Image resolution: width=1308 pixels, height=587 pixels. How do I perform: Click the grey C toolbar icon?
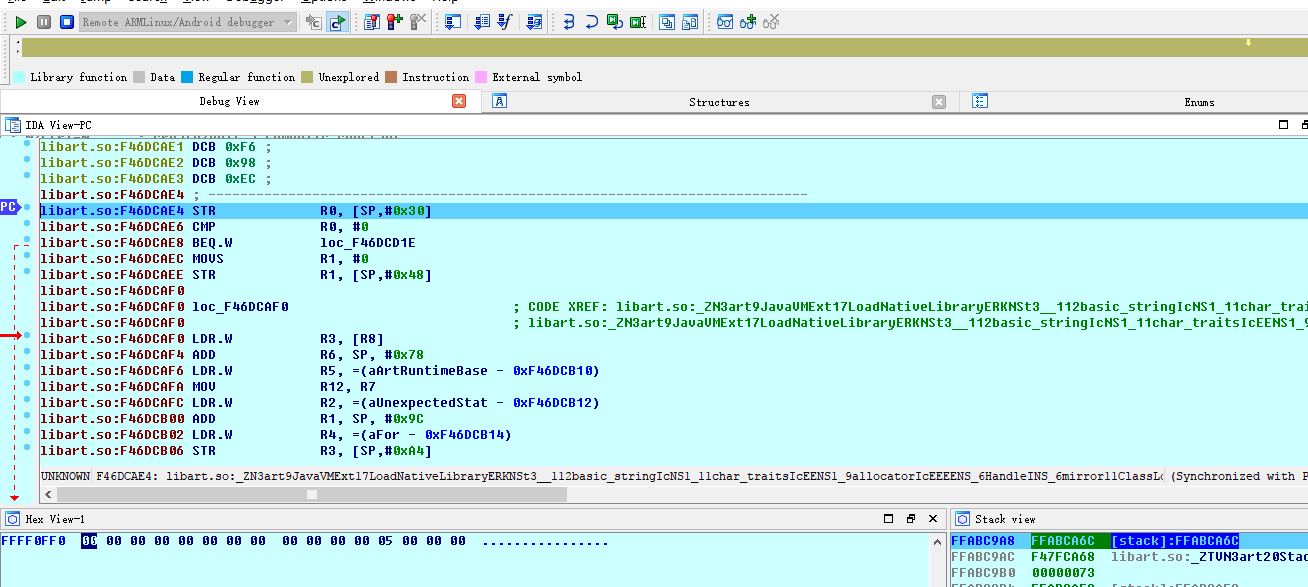[x=314, y=22]
